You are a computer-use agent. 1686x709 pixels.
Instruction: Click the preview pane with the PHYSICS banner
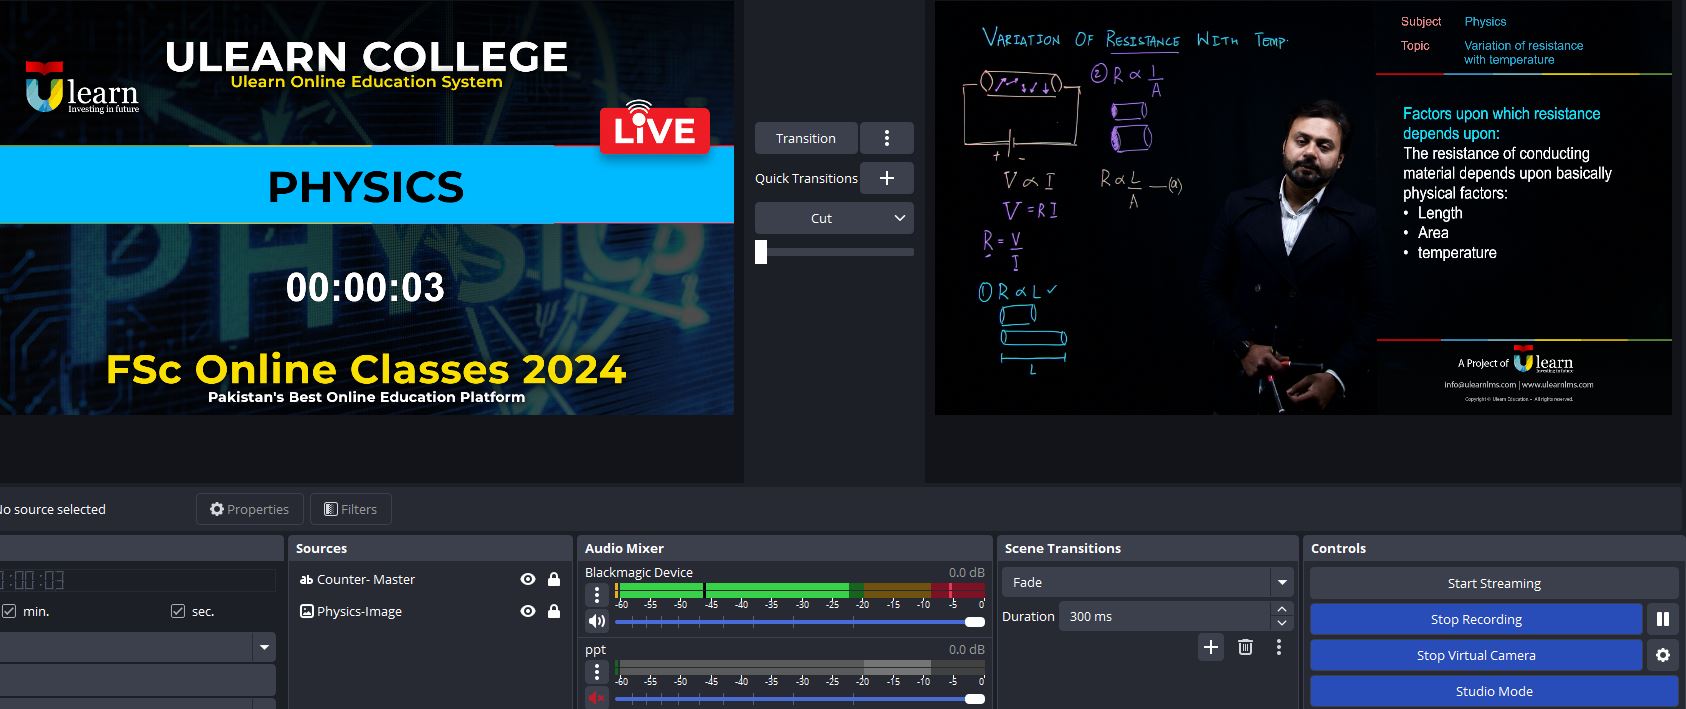coord(366,207)
